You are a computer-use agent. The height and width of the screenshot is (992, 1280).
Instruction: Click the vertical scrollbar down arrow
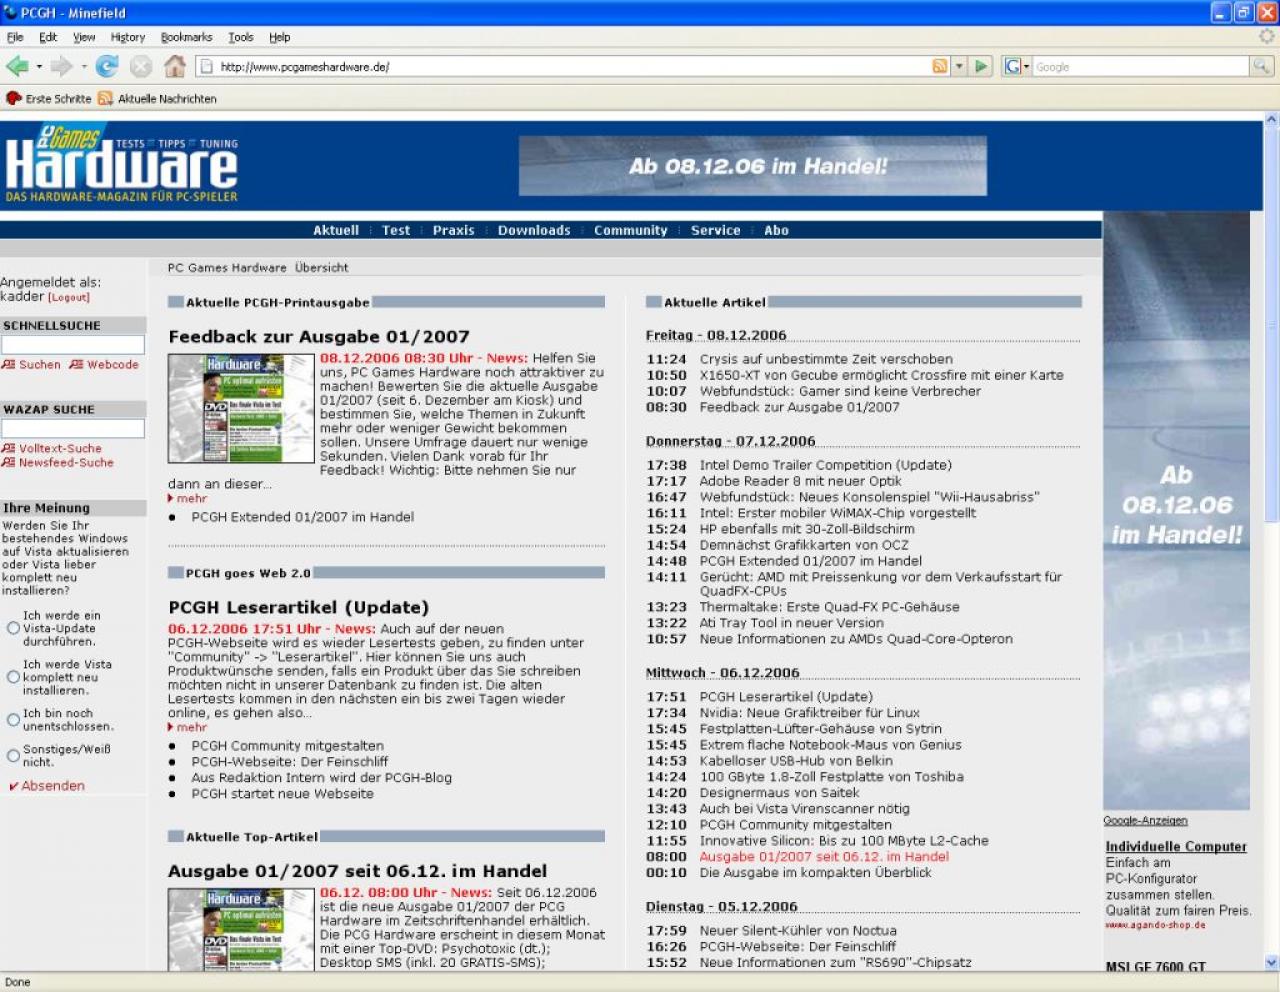coord(1272,963)
